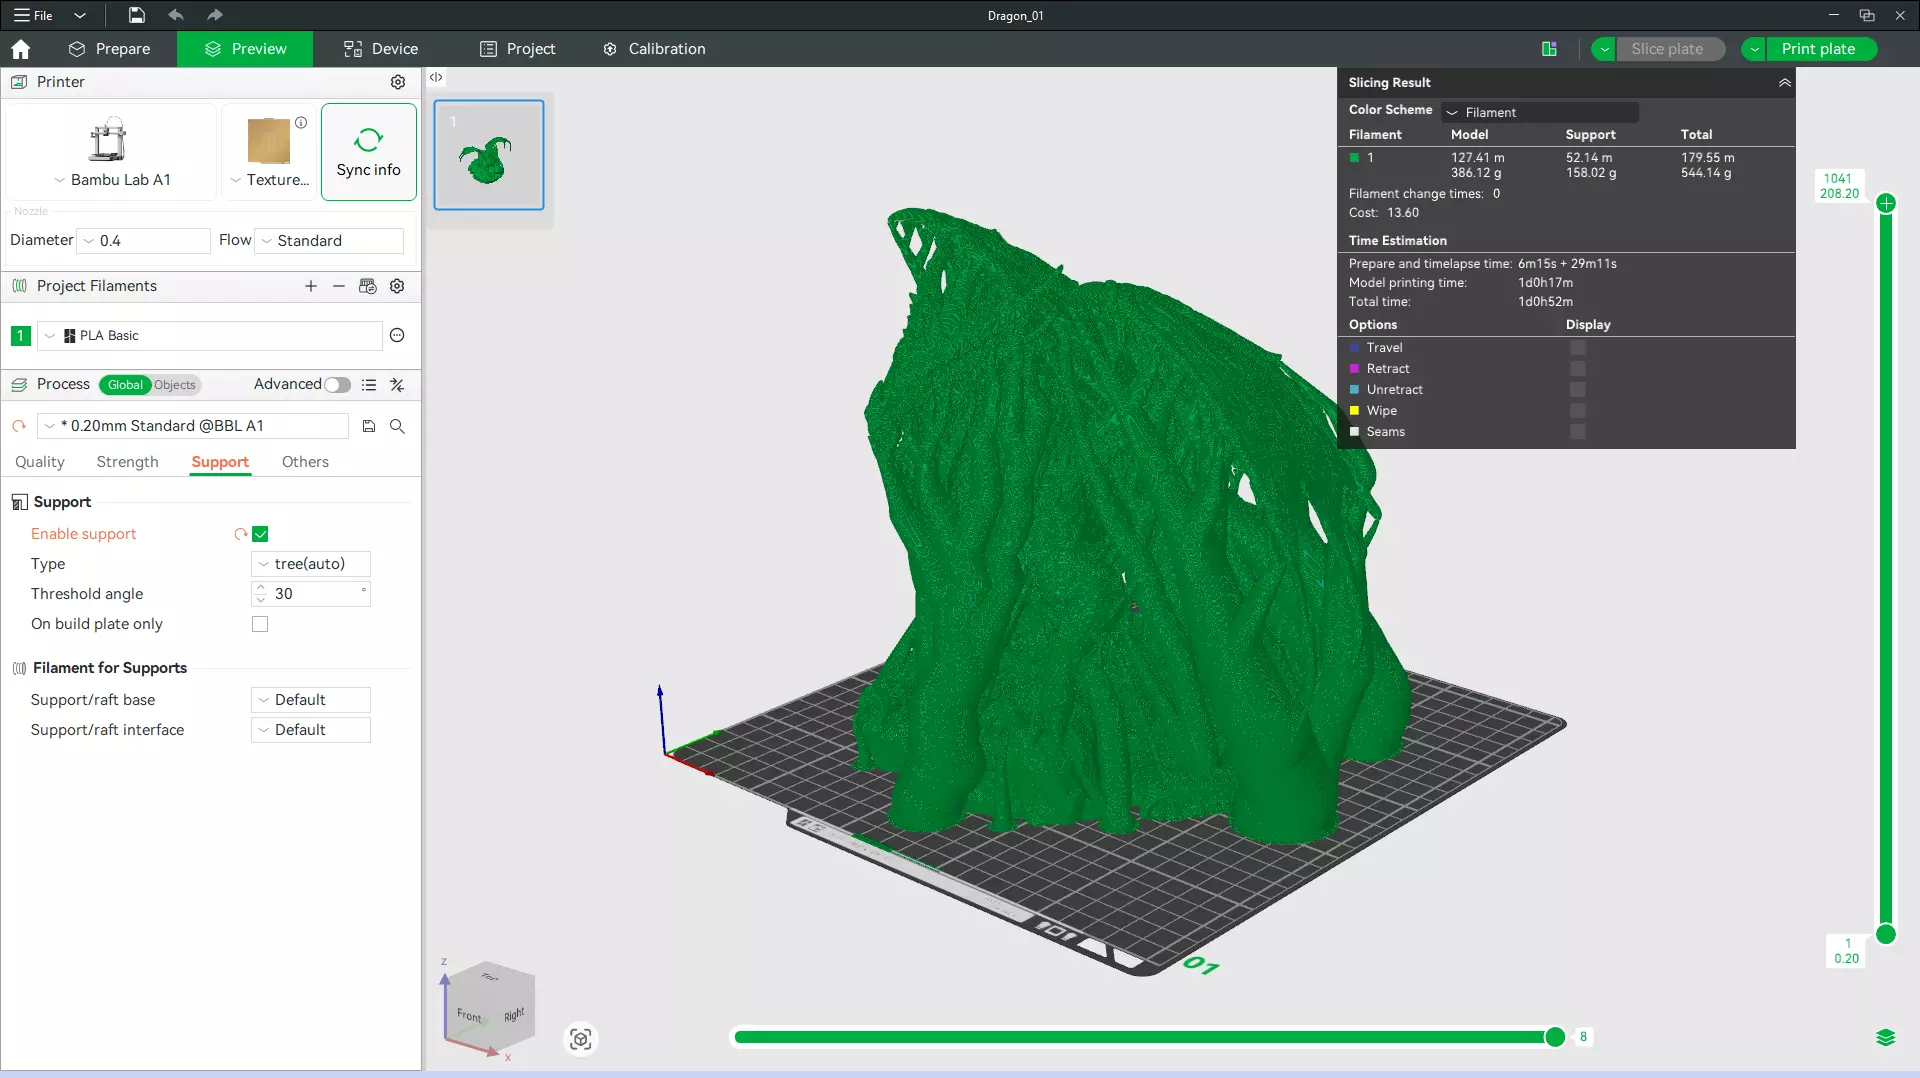The image size is (1920, 1078).
Task: Click the undo arrow icon
Action: click(x=176, y=15)
